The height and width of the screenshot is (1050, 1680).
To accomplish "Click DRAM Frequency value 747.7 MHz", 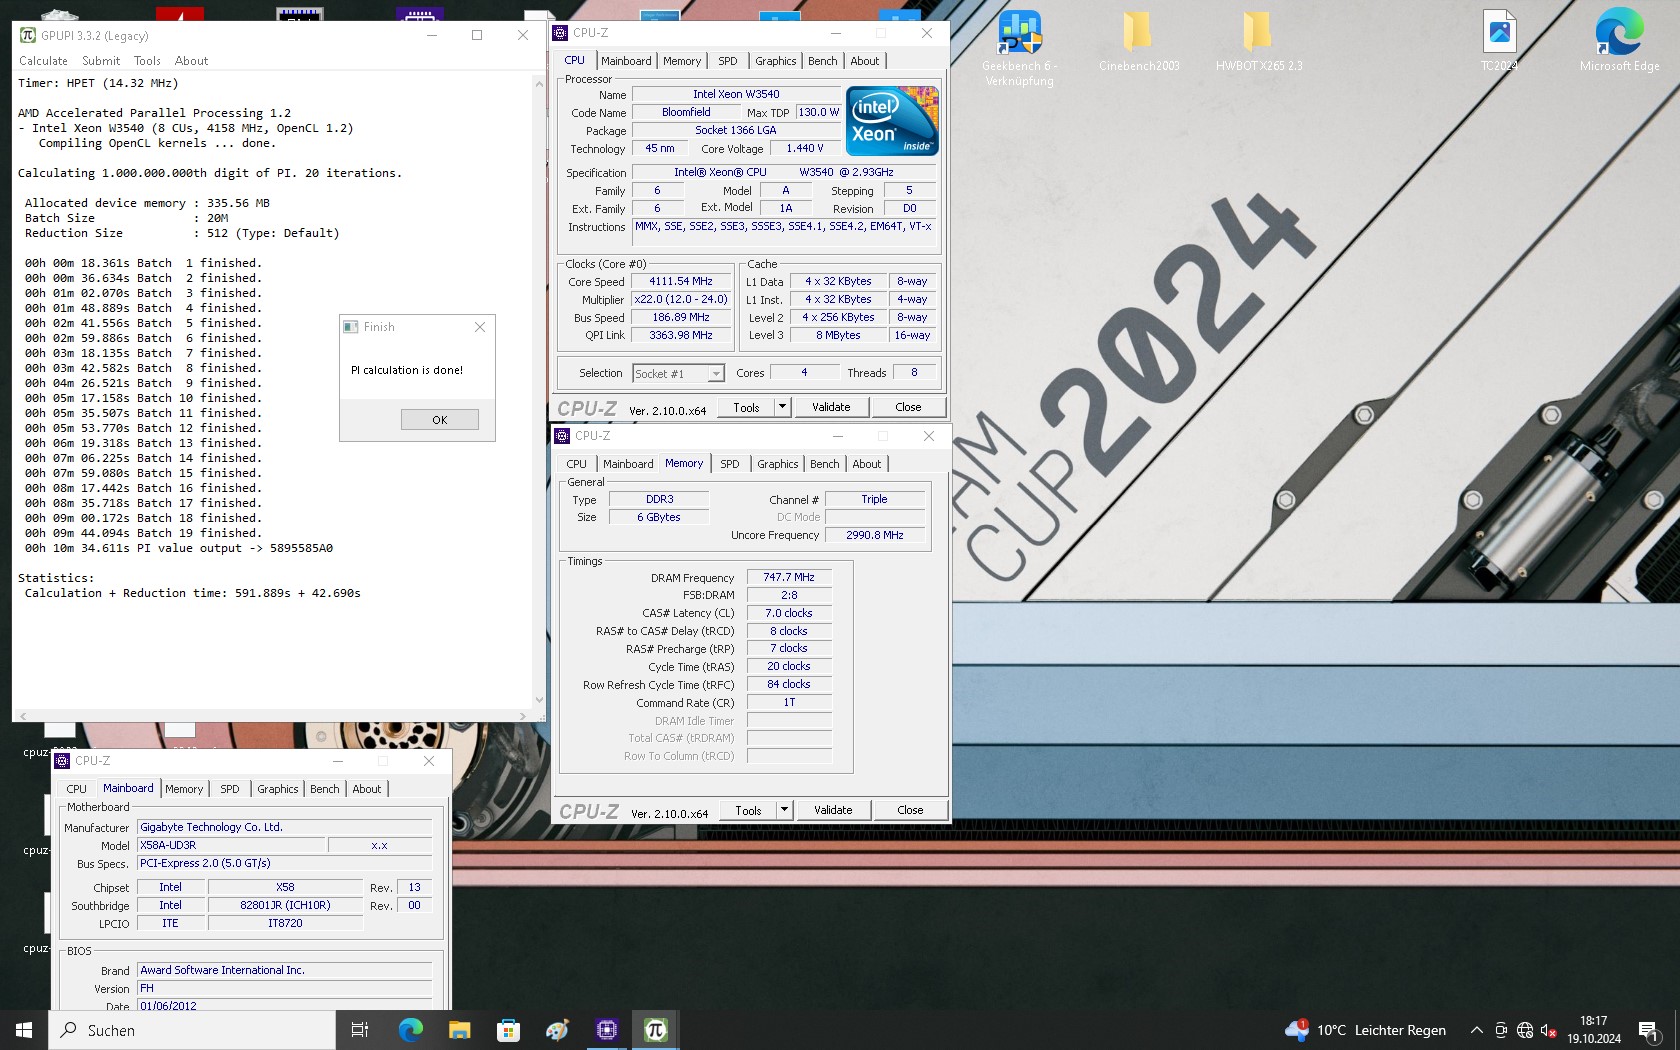I will tap(789, 578).
